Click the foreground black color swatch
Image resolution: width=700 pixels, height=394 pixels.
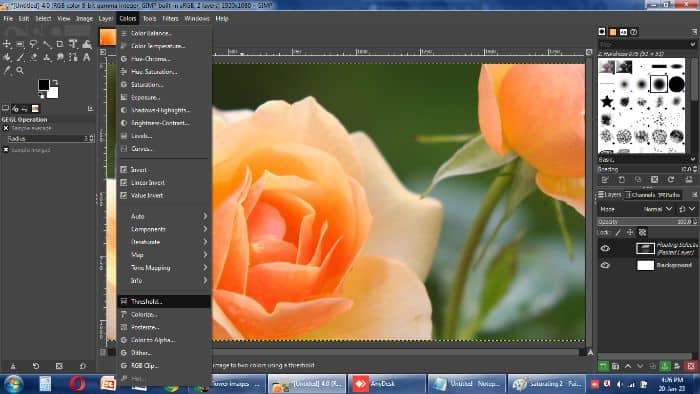coord(43,85)
